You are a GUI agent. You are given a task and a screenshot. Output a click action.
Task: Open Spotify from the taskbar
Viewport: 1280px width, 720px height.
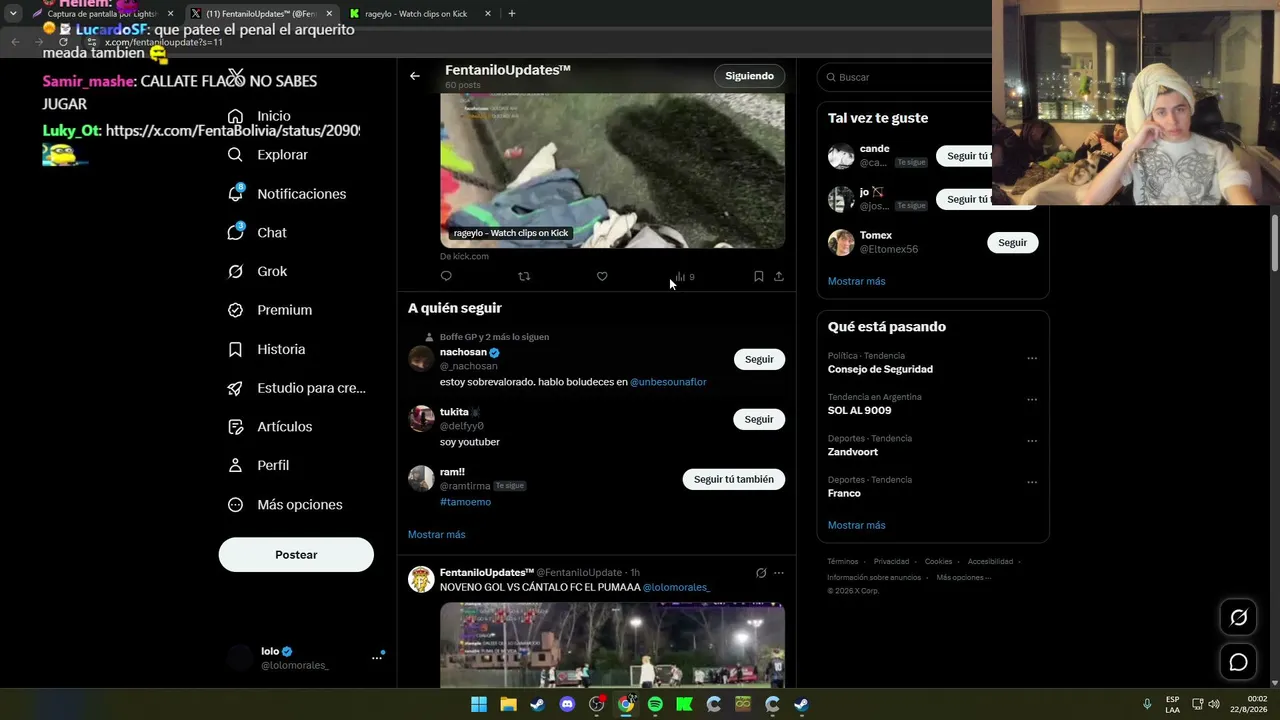coord(655,704)
